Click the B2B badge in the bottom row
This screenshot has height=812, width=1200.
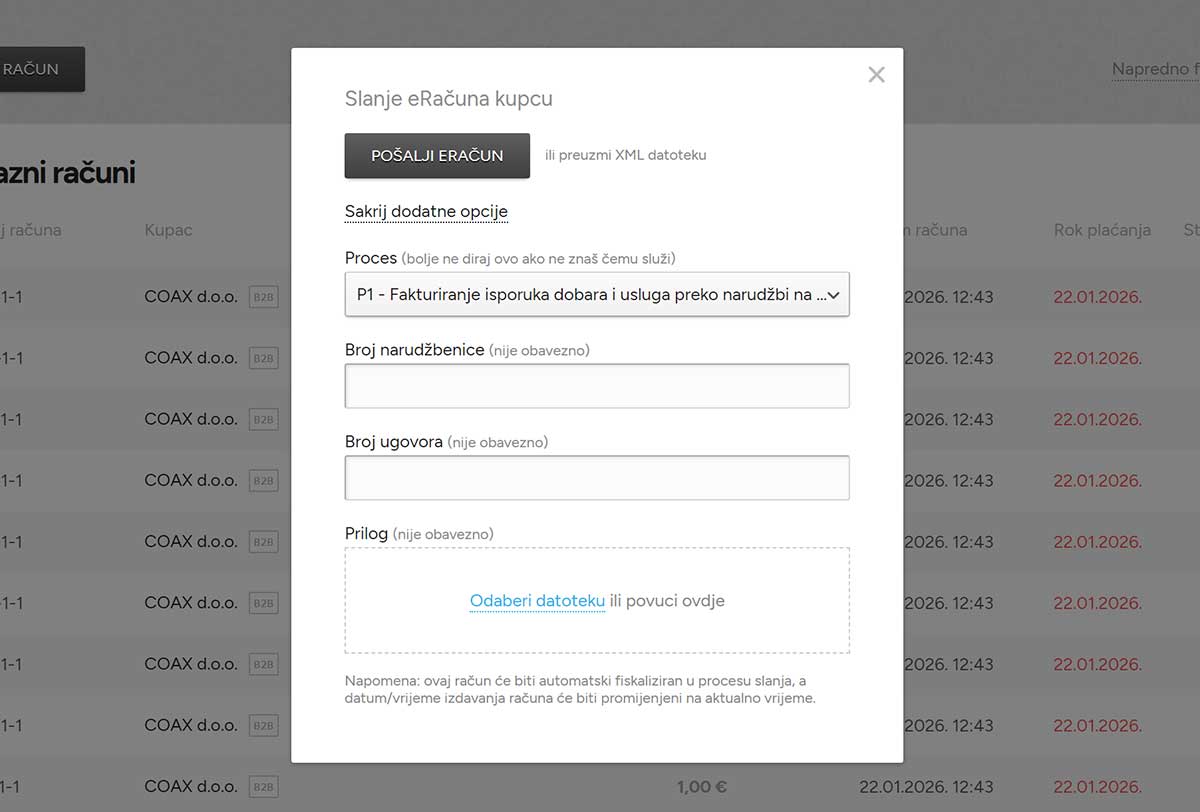click(x=263, y=787)
